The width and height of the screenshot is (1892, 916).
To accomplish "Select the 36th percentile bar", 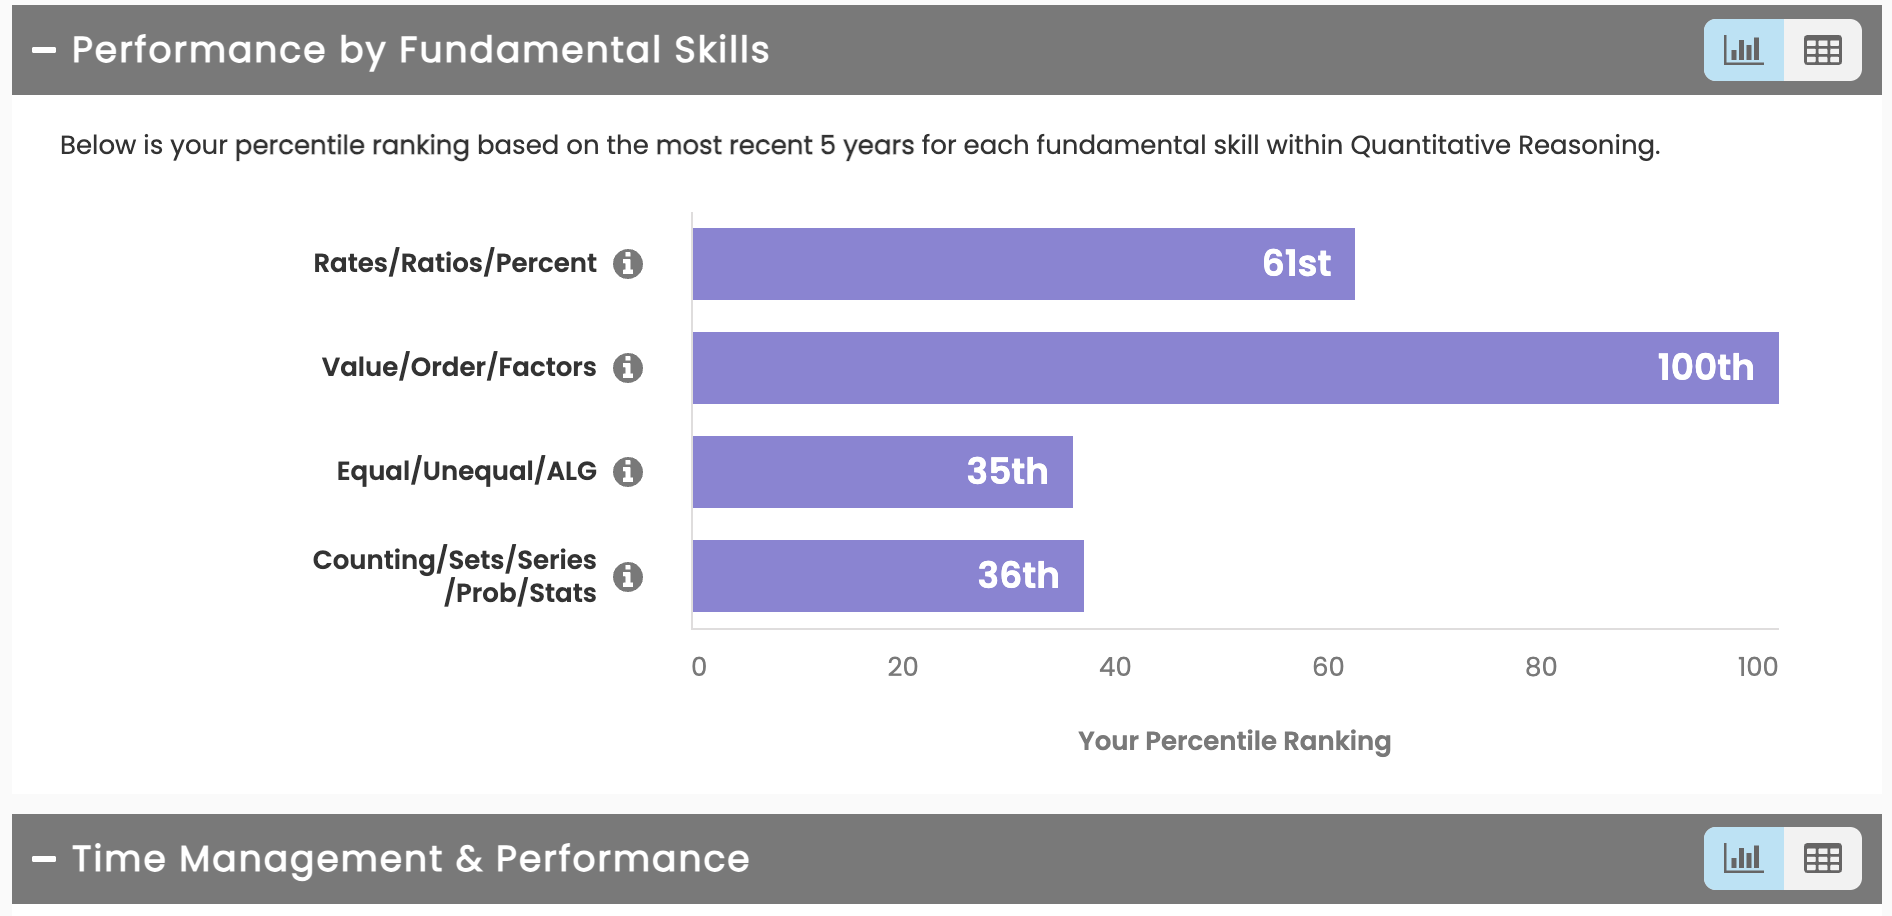I will [888, 576].
